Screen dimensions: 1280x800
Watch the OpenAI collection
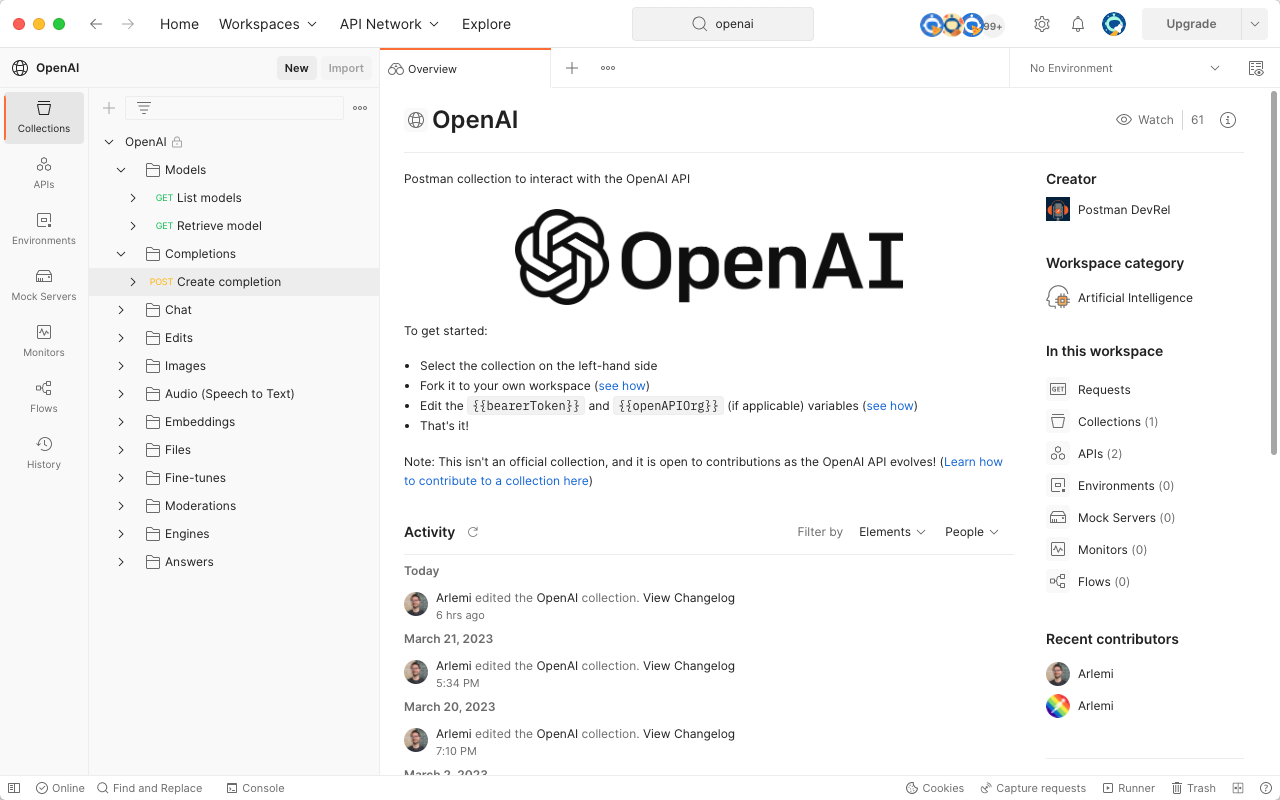[1144, 119]
